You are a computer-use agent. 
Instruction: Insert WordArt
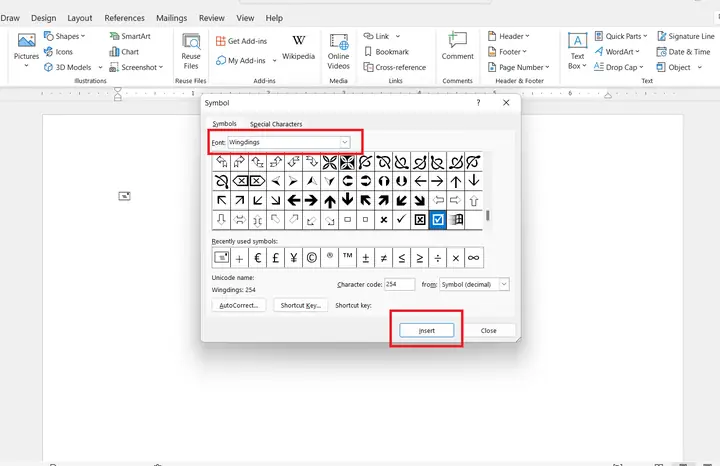[617, 52]
